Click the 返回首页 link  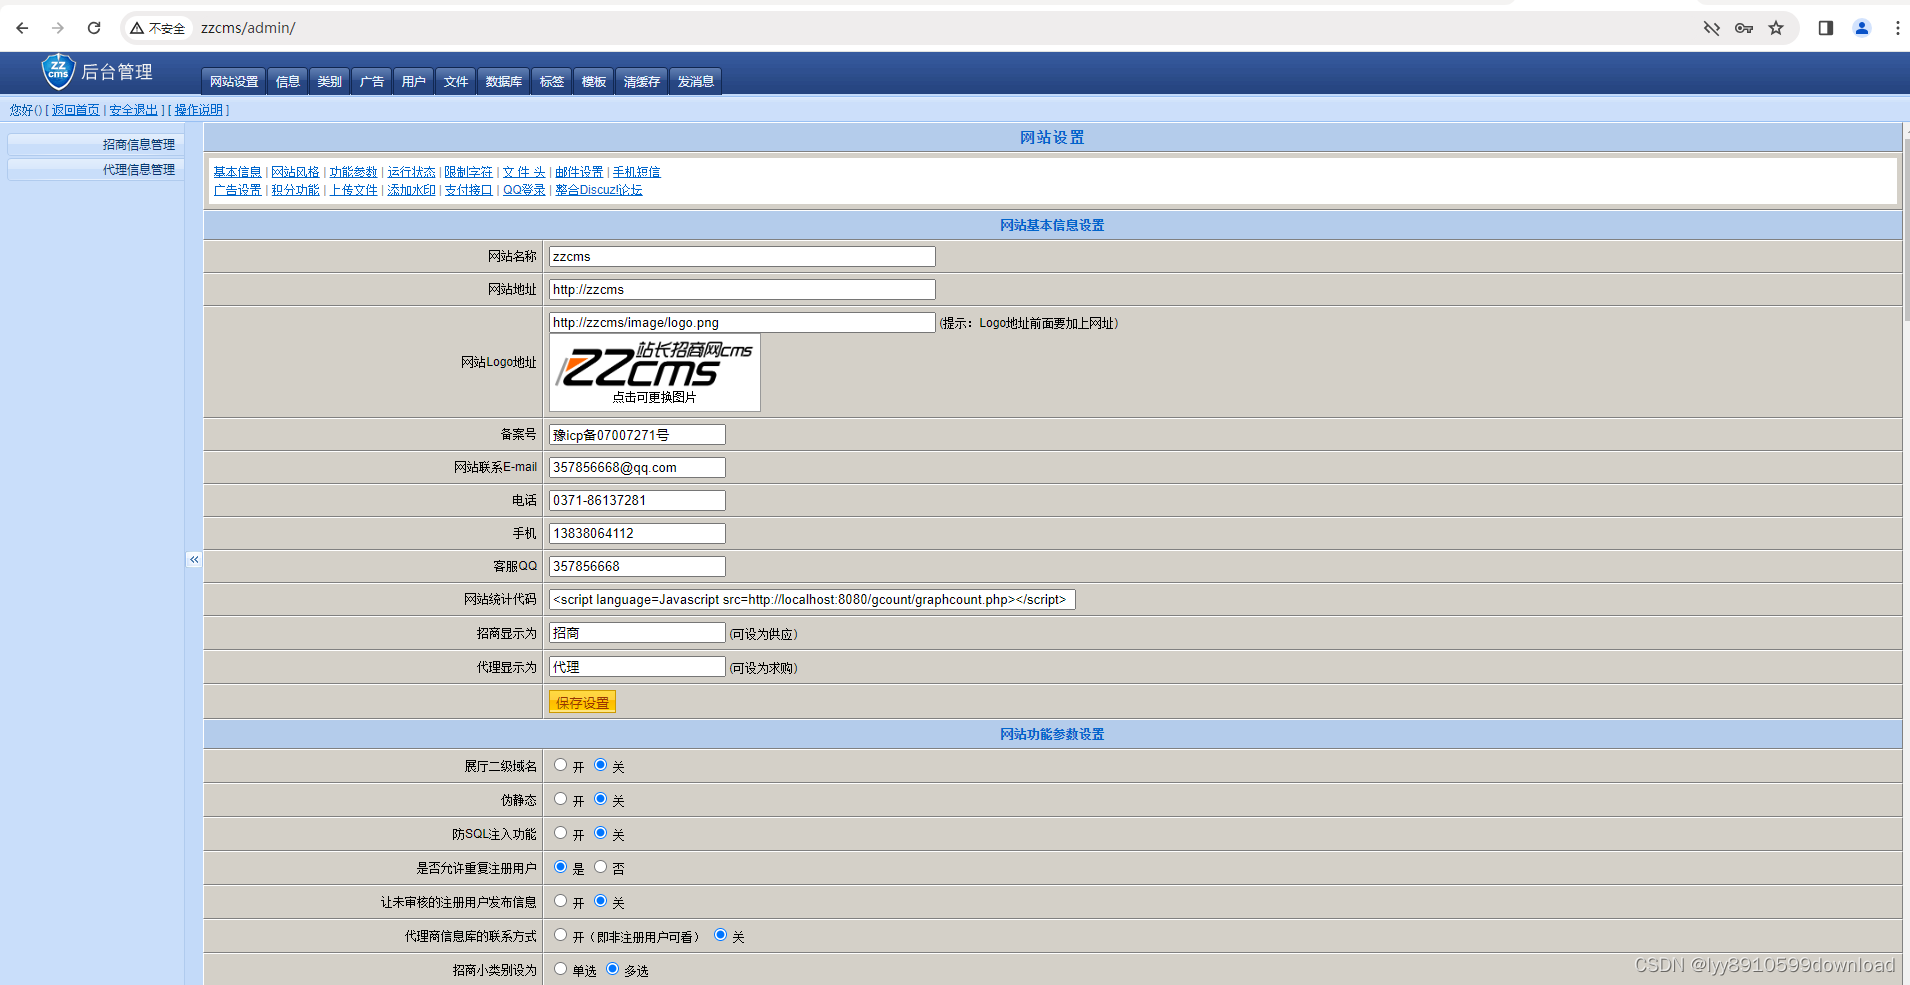(76, 110)
